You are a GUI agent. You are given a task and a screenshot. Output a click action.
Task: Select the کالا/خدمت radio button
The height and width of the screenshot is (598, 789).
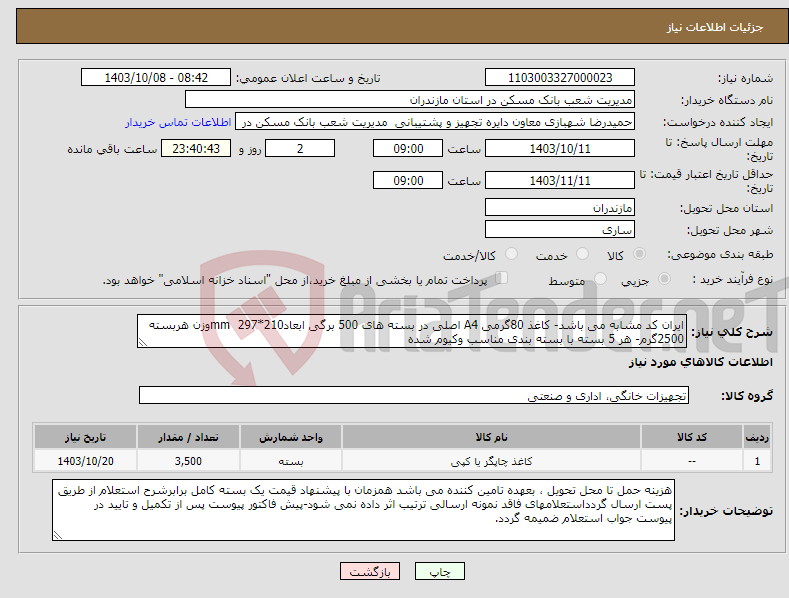(511, 254)
